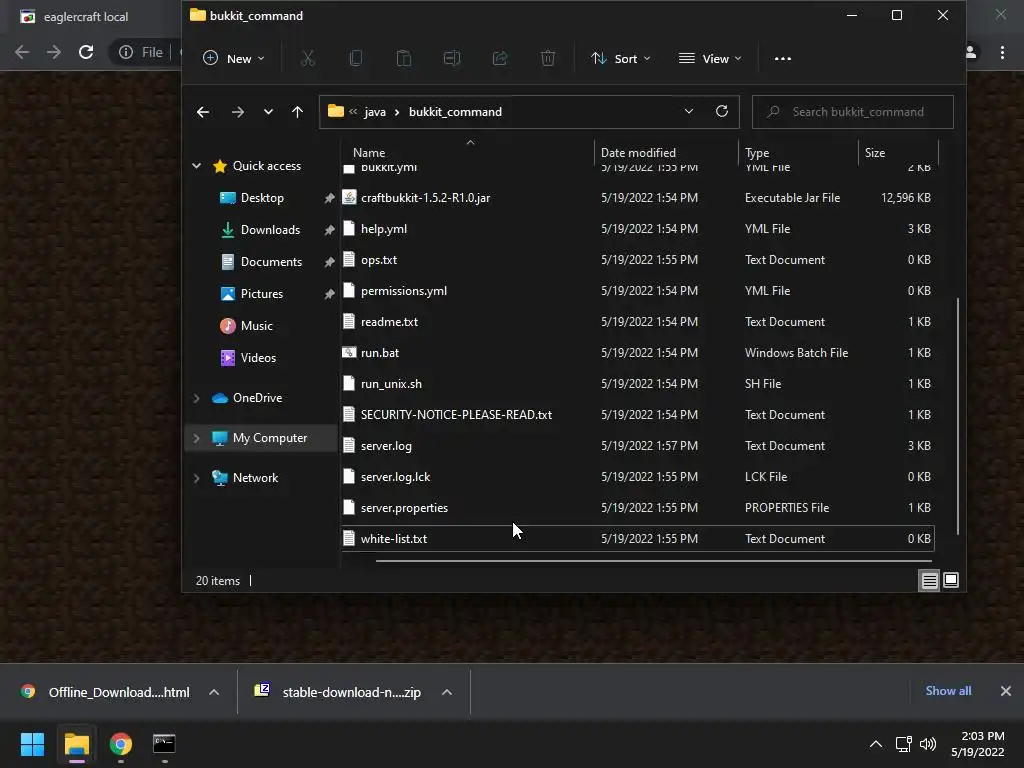Viewport: 1024px width, 768px height.
Task: Click the Search bukkit_command field
Action: [852, 112]
